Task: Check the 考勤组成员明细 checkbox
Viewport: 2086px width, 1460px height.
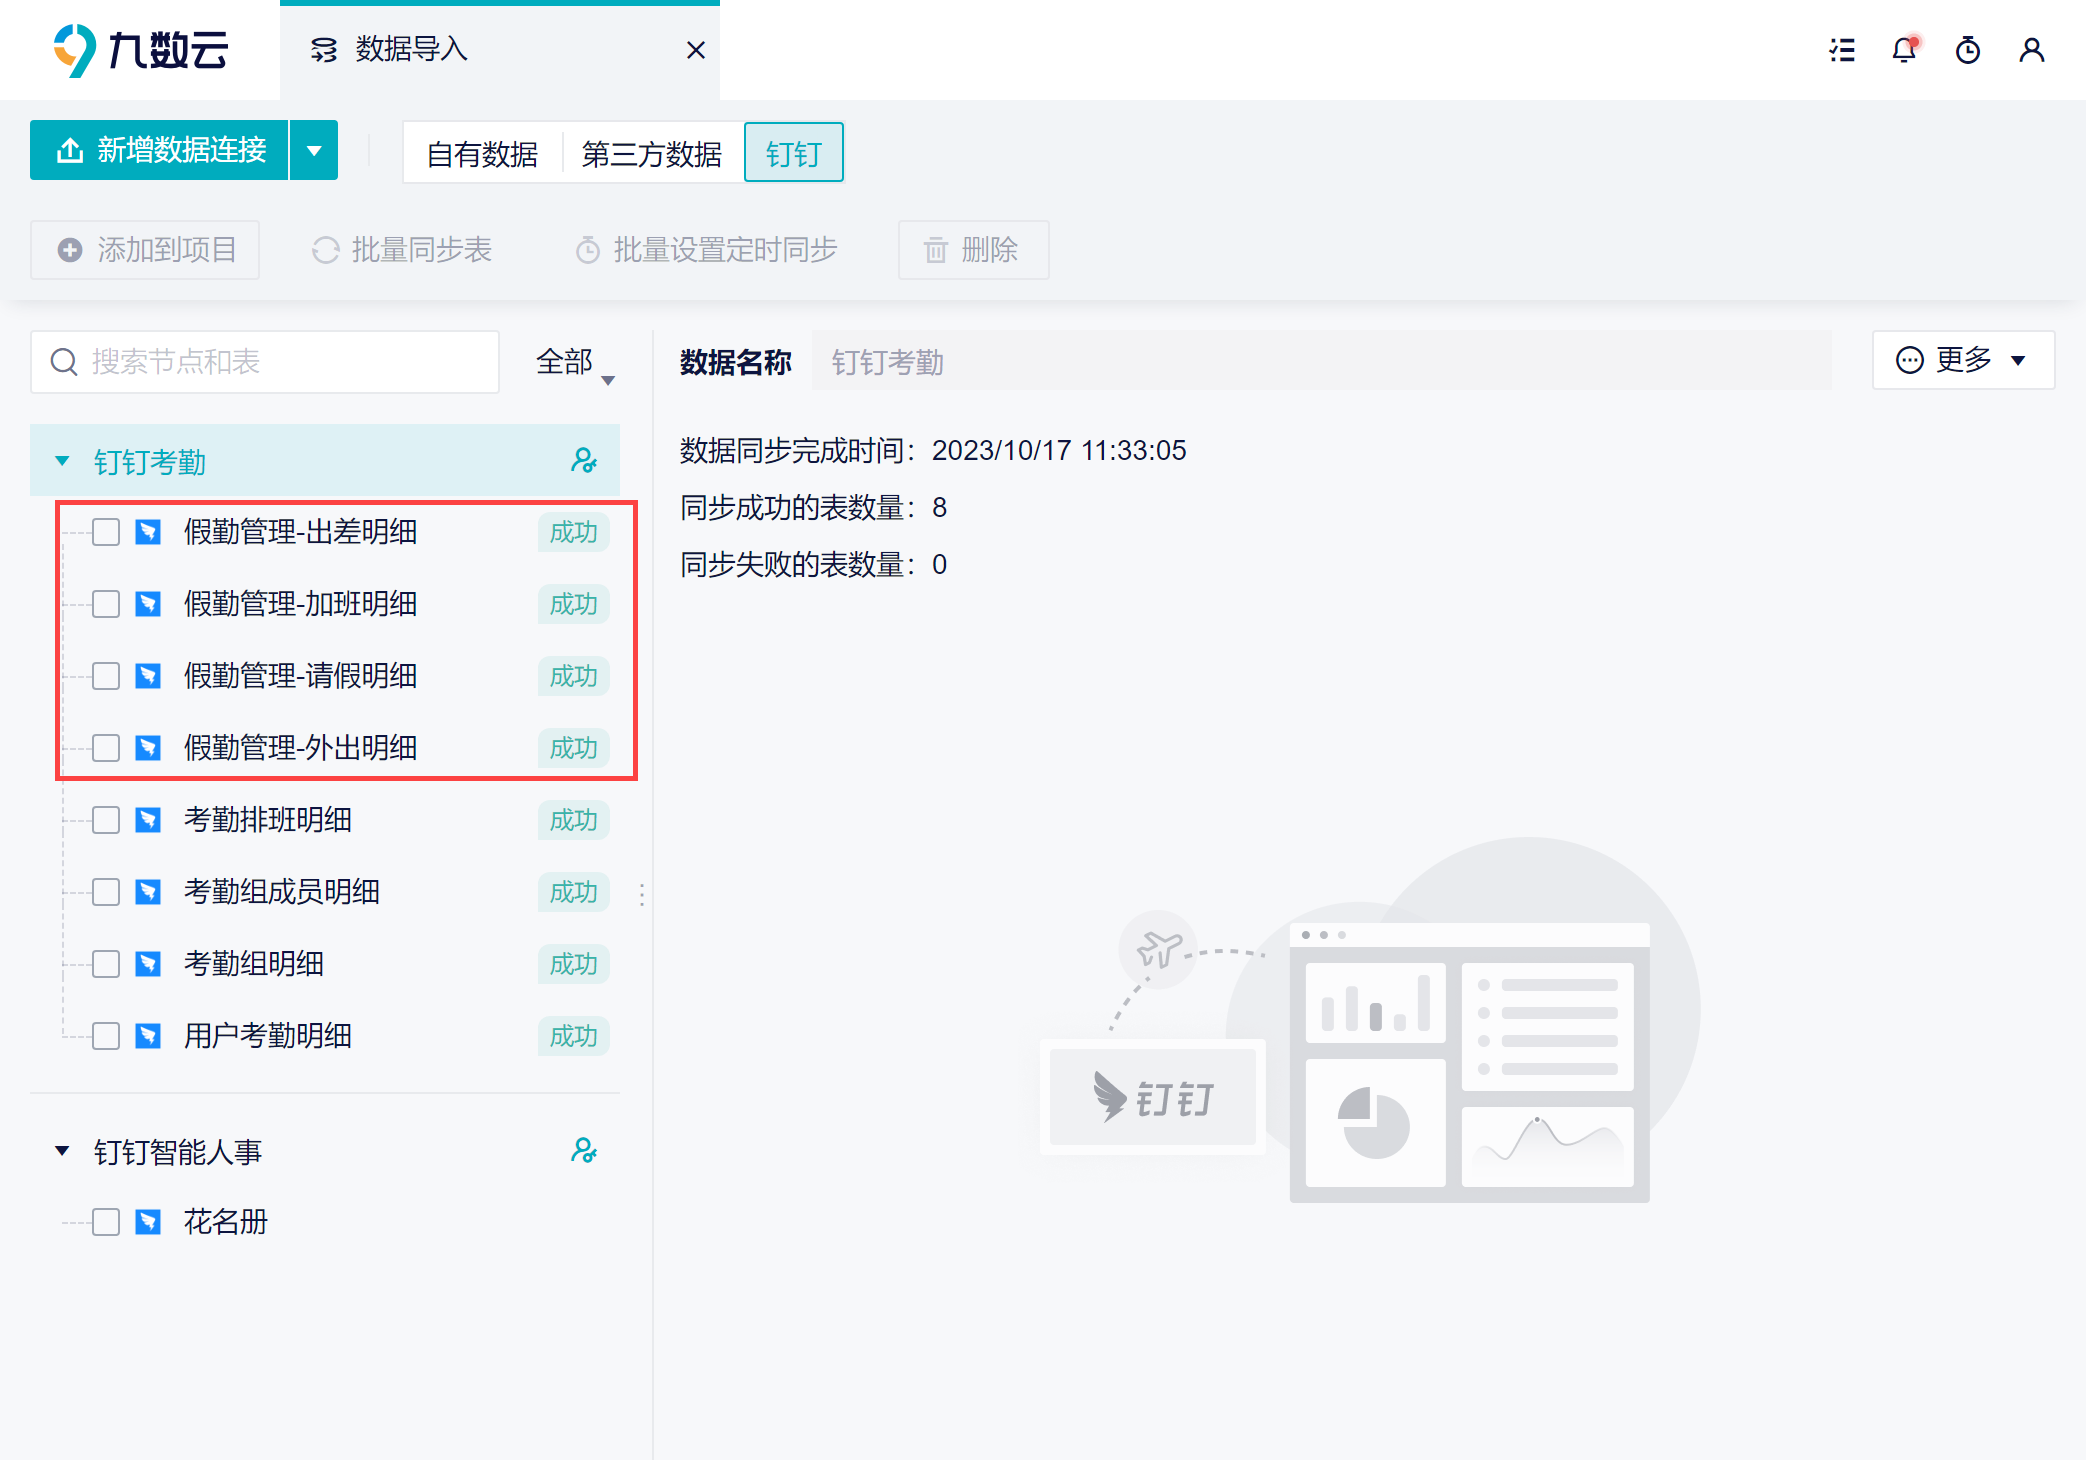Action: 106,892
